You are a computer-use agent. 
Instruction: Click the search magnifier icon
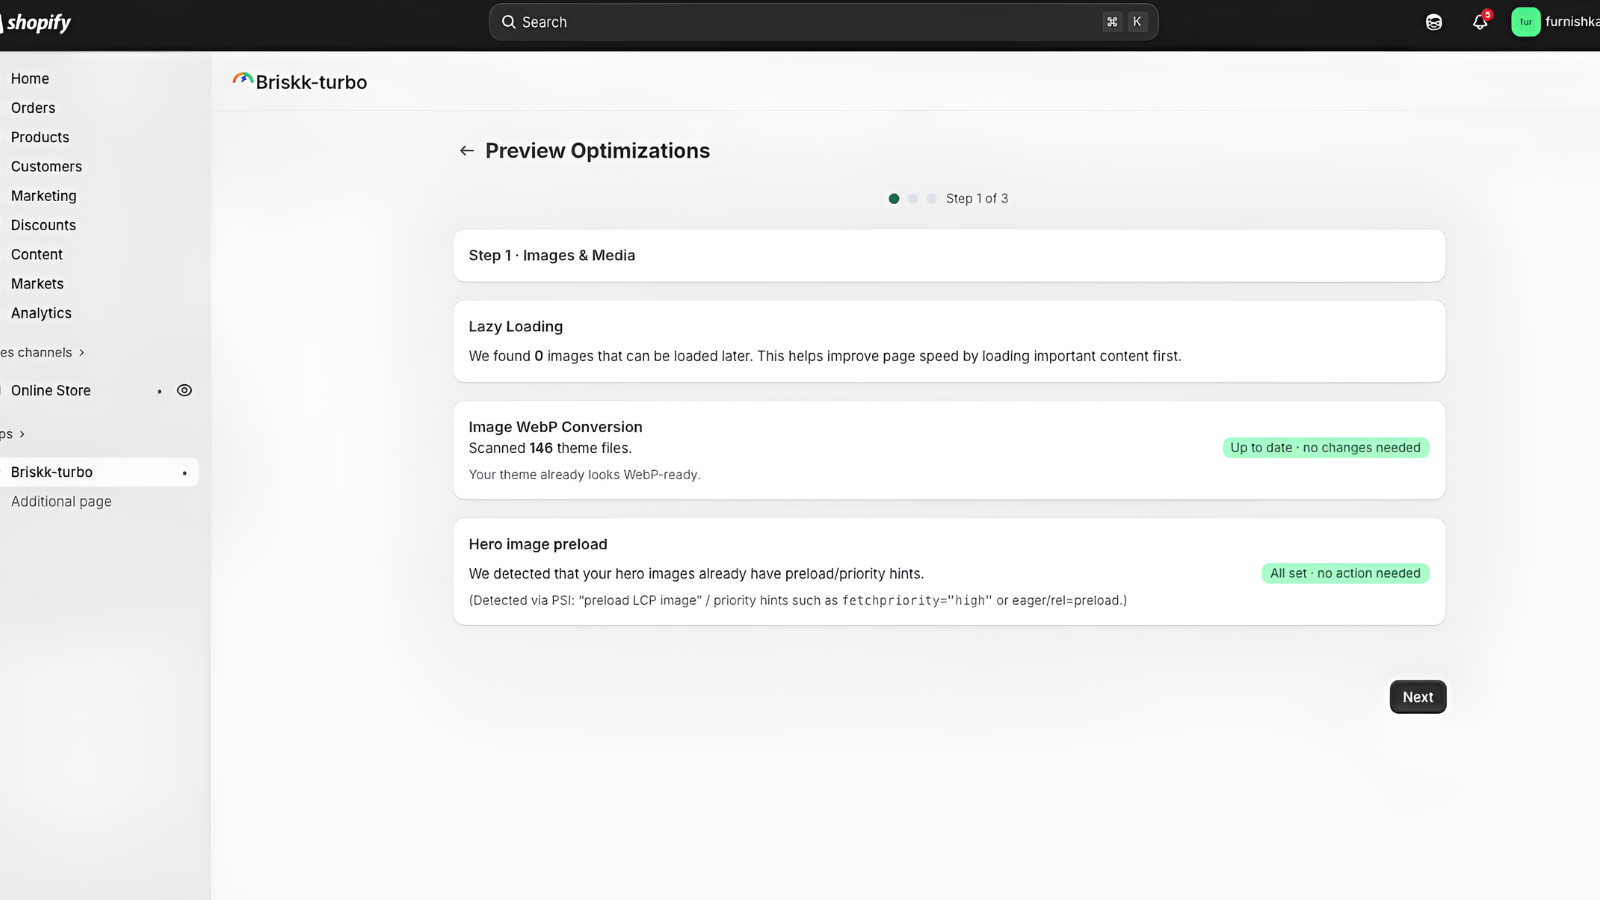[x=509, y=21]
